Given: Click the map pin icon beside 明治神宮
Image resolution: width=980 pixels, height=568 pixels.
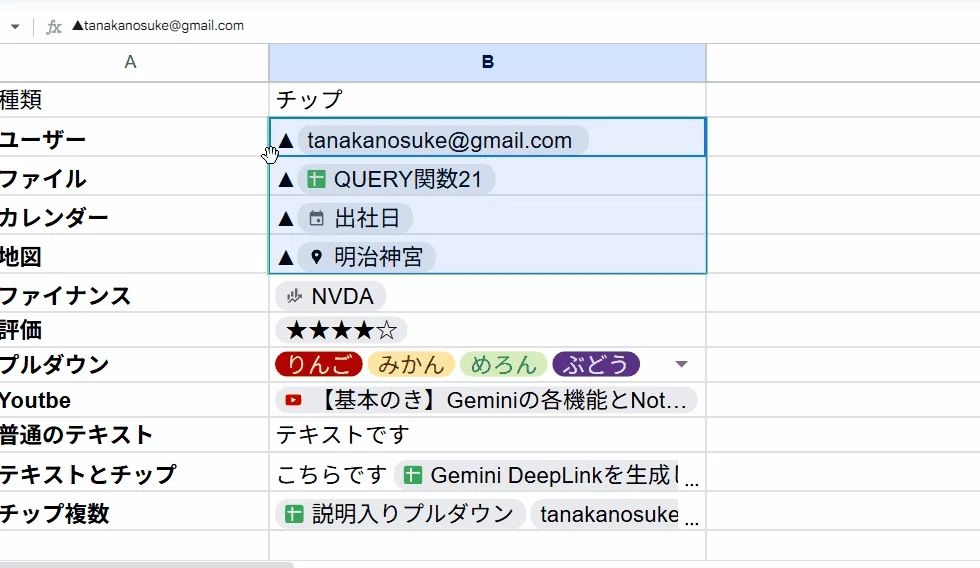Looking at the screenshot, I should [316, 257].
